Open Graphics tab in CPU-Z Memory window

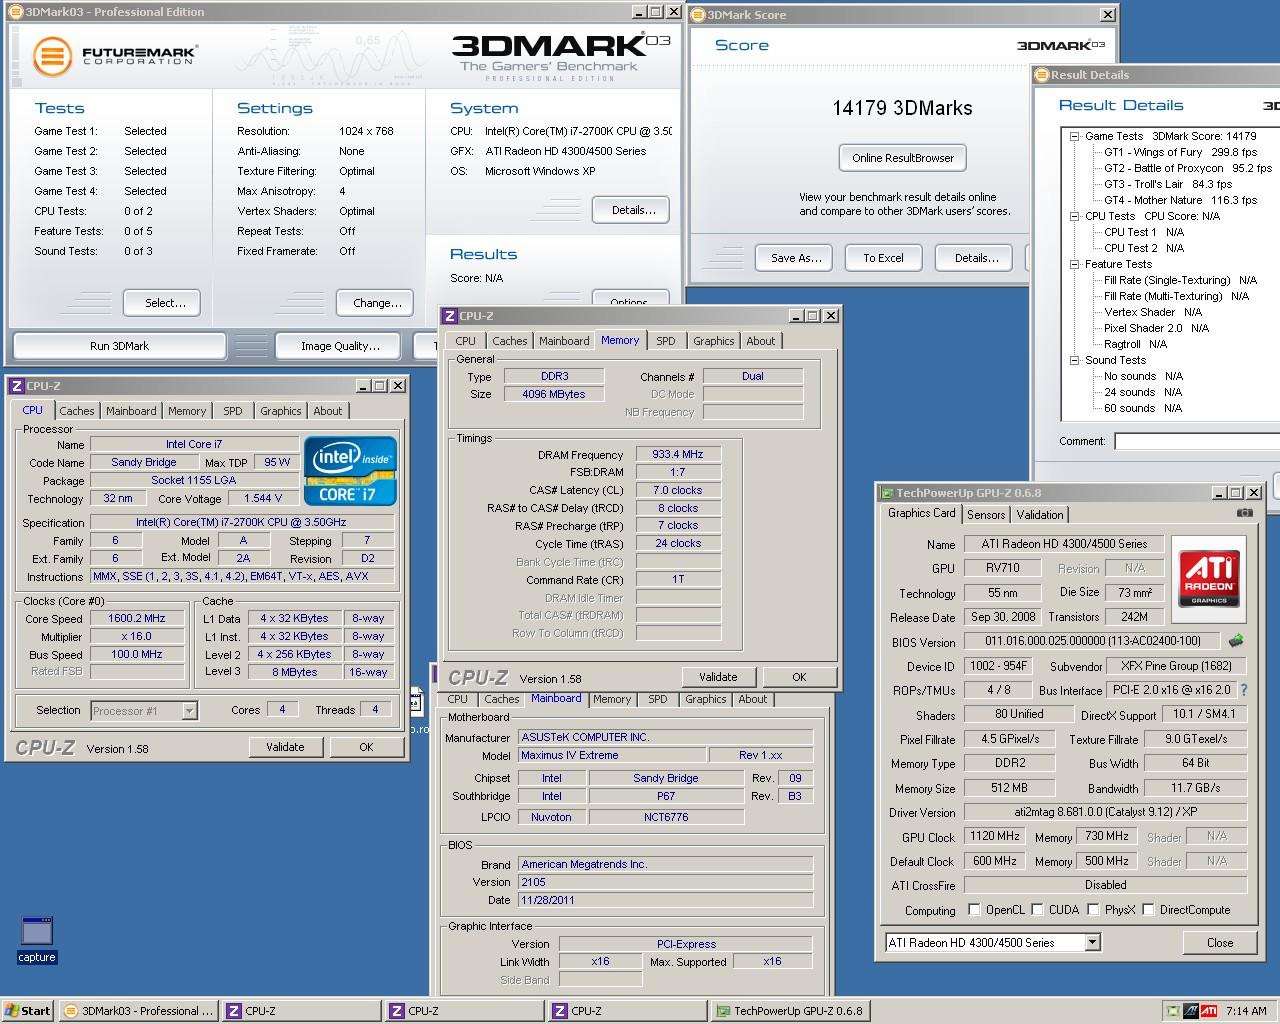[714, 341]
